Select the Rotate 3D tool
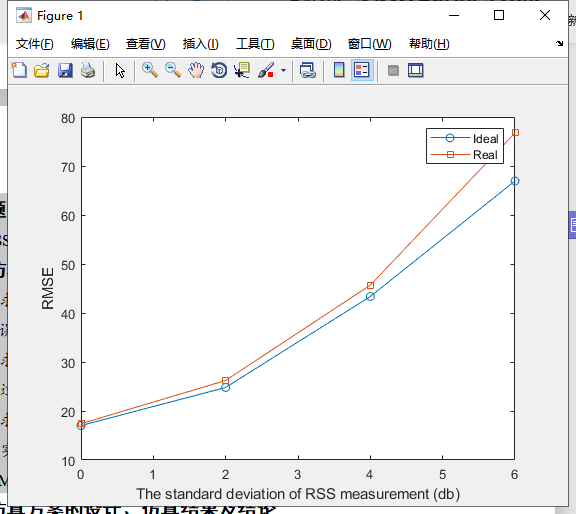 point(219,70)
